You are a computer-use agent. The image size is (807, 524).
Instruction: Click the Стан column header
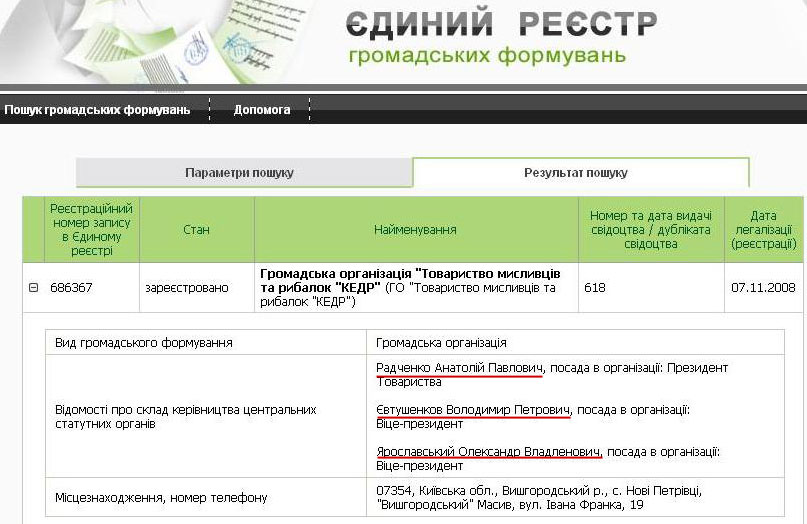coord(196,230)
